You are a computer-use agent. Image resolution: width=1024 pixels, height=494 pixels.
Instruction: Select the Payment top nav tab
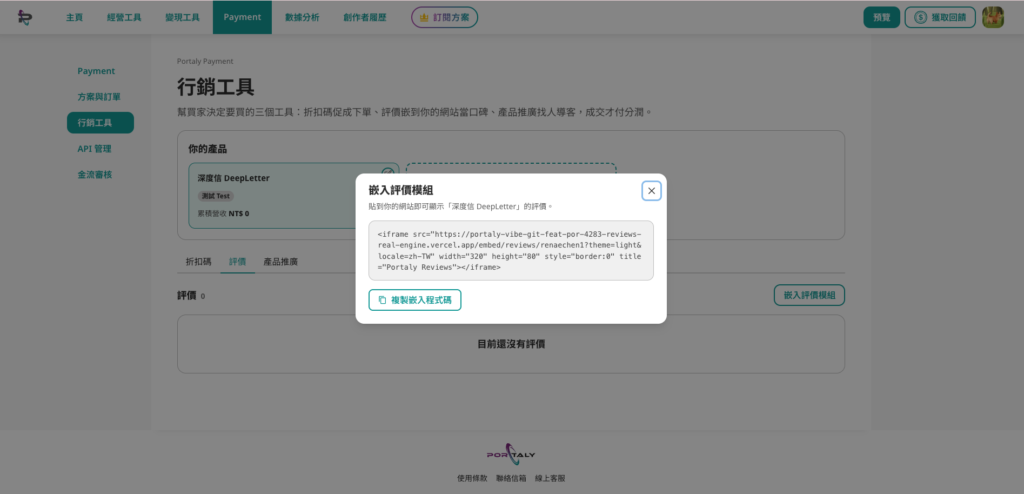click(242, 18)
